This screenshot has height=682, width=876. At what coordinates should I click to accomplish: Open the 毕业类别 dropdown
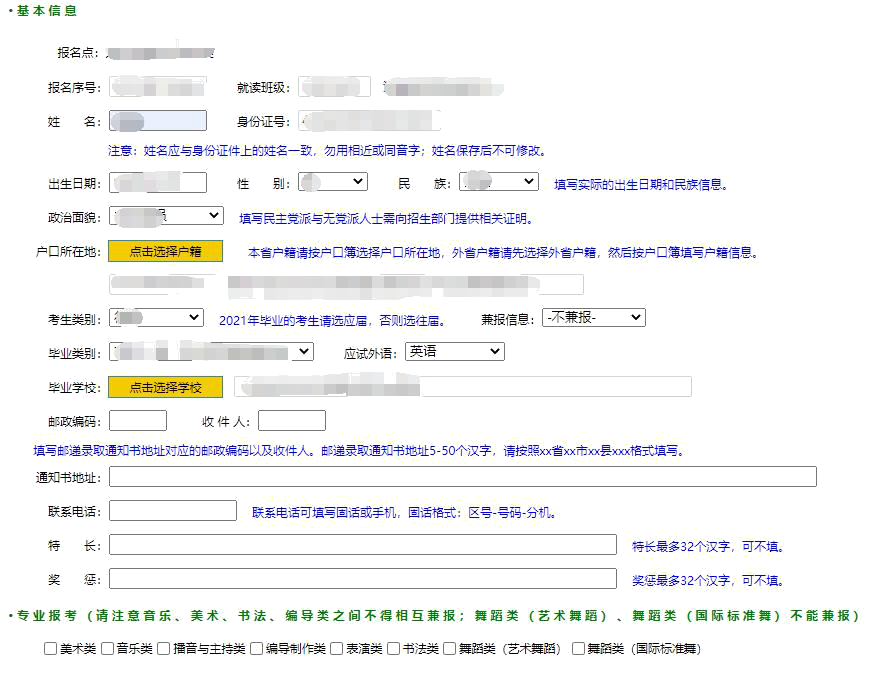tap(214, 351)
